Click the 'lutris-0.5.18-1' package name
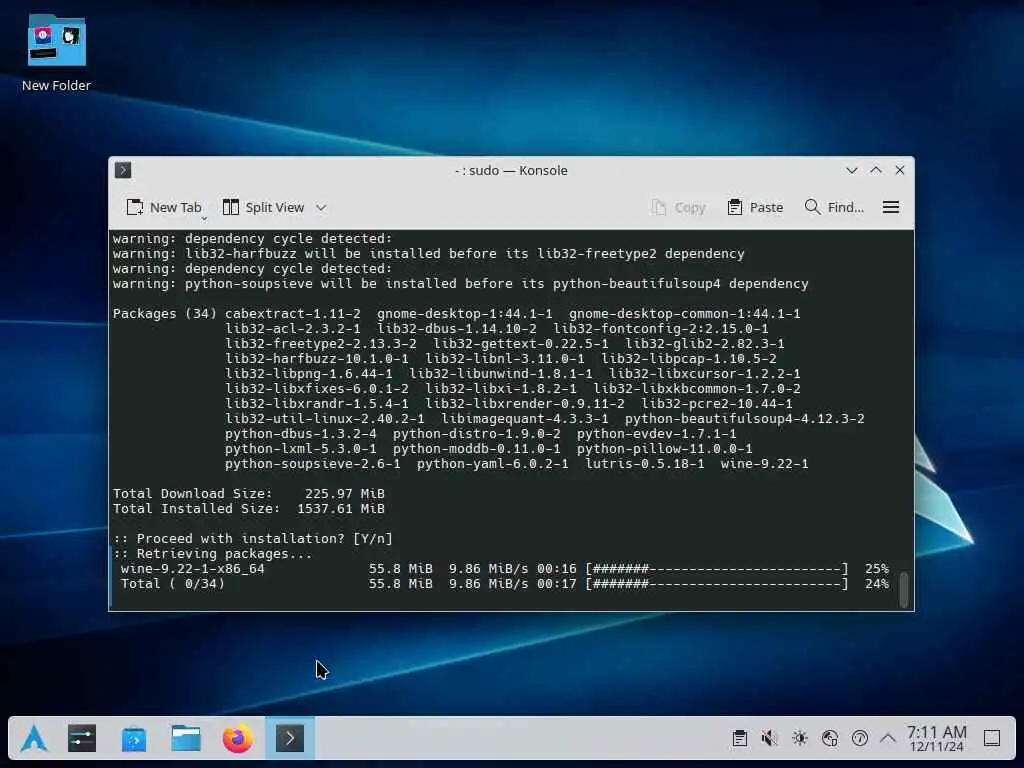This screenshot has width=1024, height=768. 645,464
